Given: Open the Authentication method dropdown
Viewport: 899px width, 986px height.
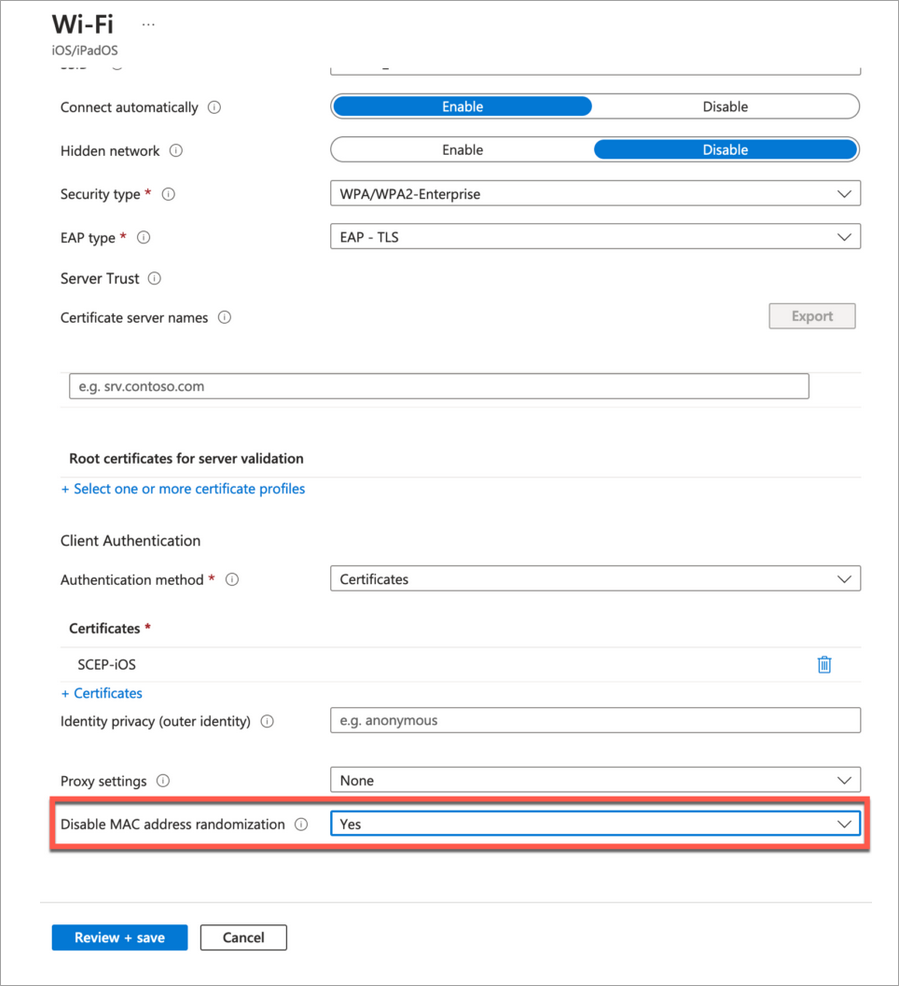Looking at the screenshot, I should pos(595,579).
